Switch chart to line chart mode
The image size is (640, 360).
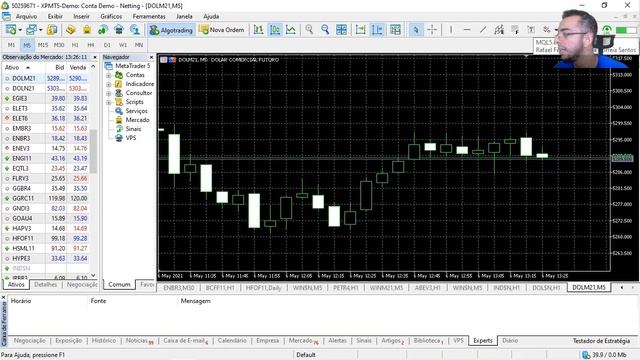291,30
